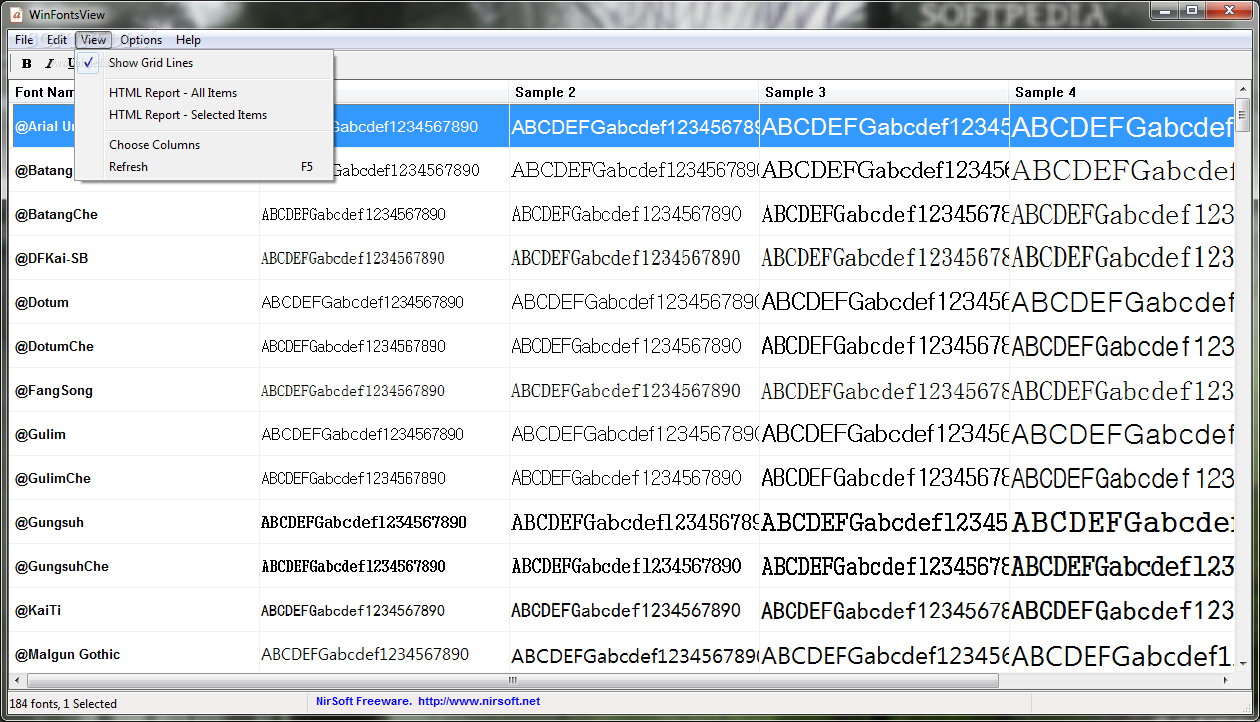Select the @Gungsuh font row
The height and width of the screenshot is (722, 1260).
[623, 522]
